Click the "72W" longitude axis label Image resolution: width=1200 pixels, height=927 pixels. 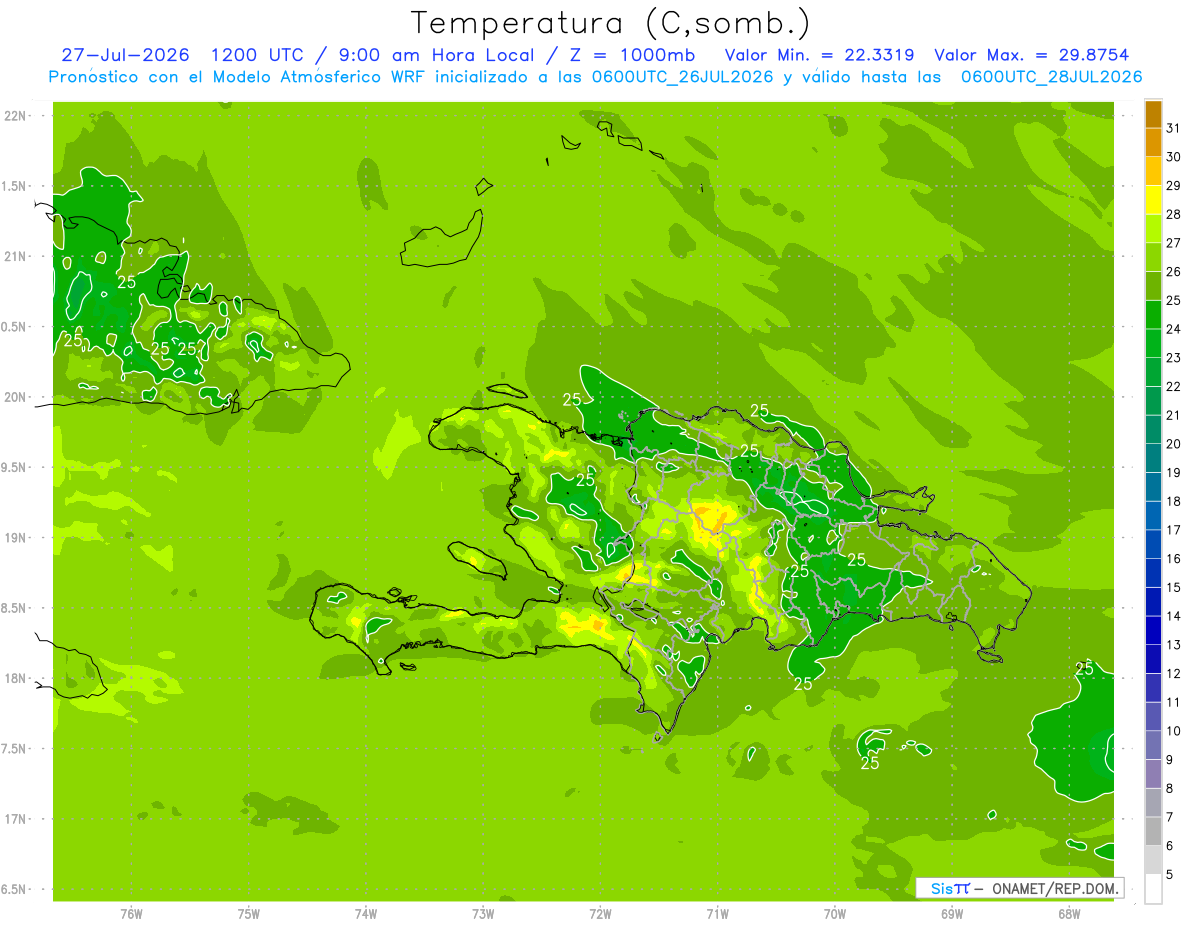pyautogui.click(x=600, y=914)
